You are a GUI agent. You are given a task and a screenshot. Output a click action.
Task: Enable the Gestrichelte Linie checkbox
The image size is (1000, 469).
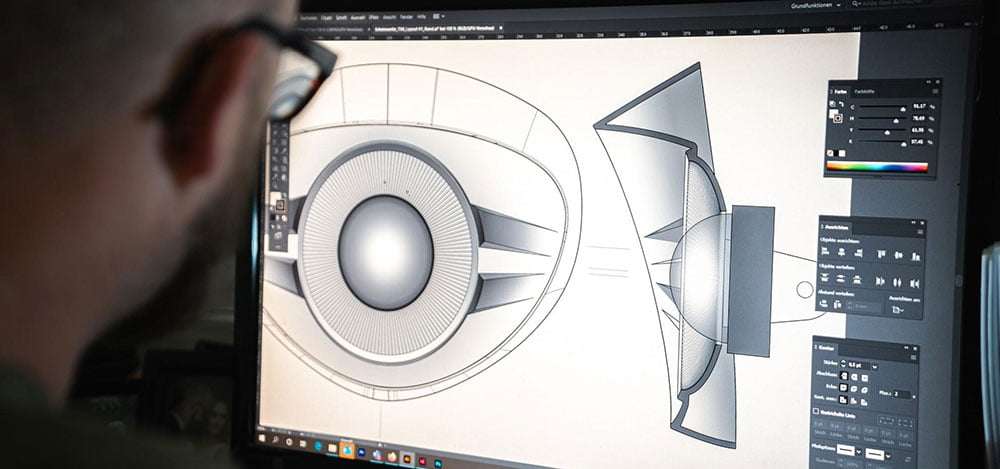pyautogui.click(x=816, y=411)
